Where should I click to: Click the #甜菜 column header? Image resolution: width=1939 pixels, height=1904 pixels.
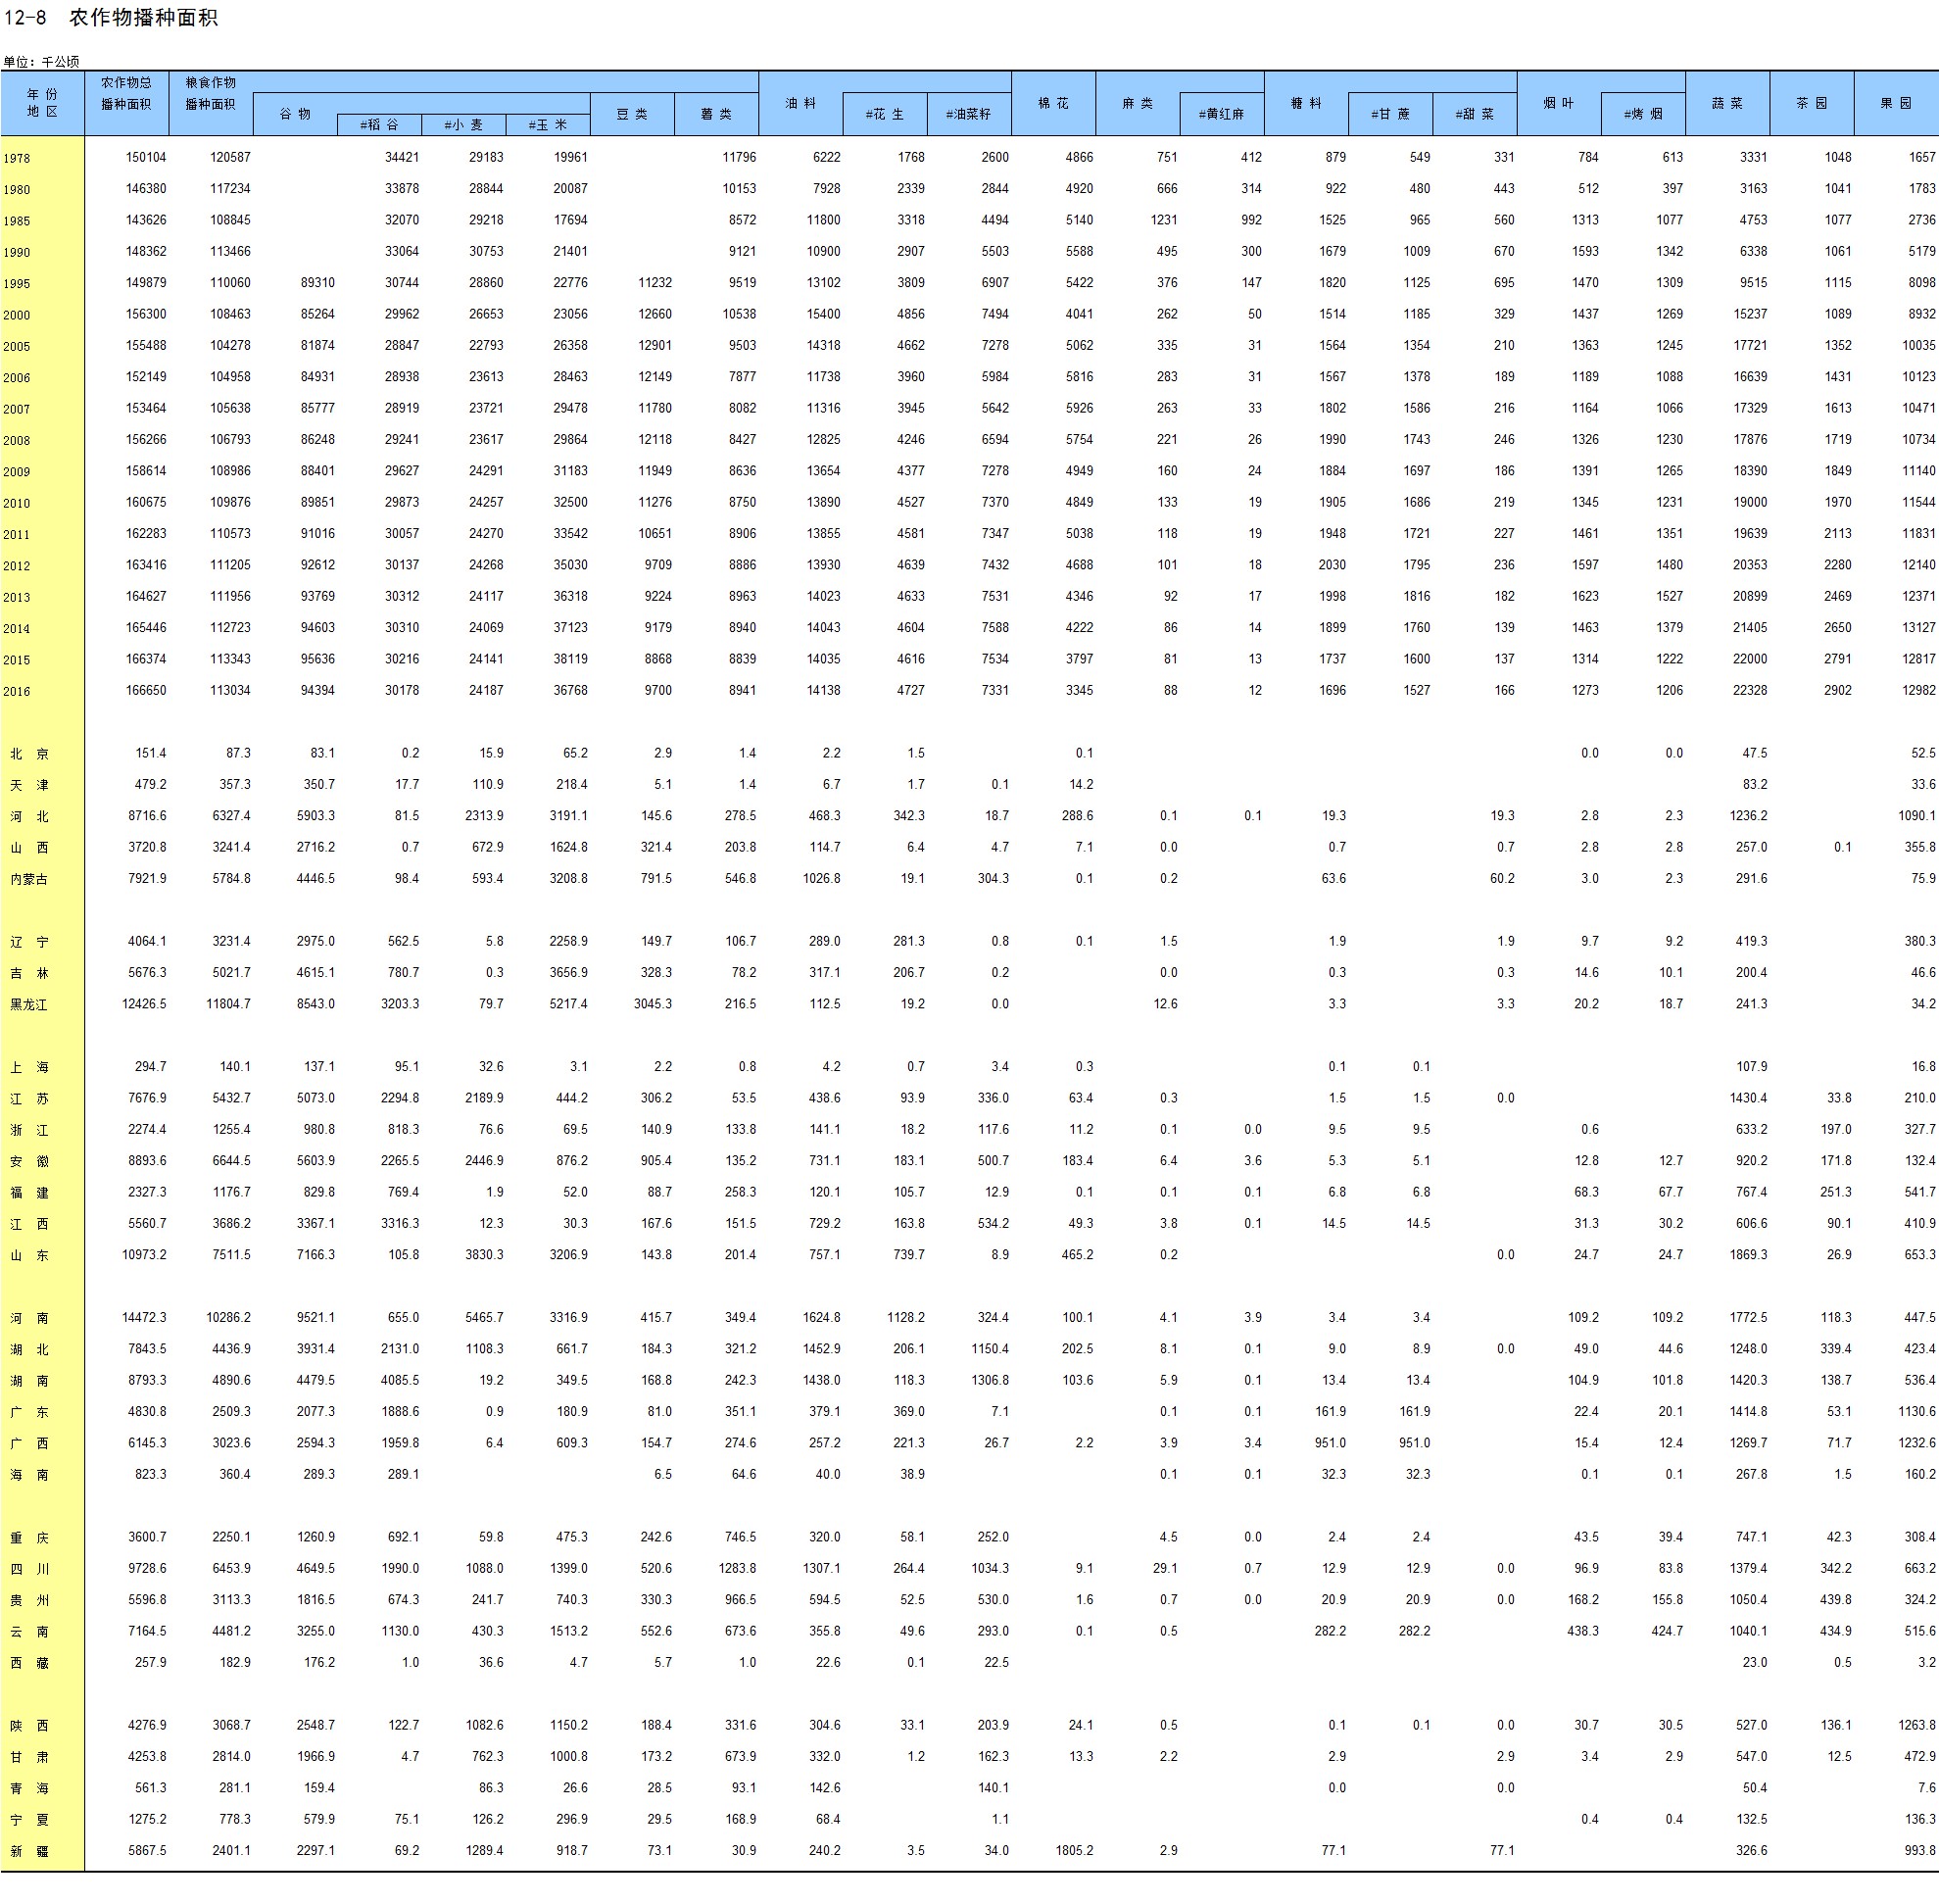[1475, 114]
